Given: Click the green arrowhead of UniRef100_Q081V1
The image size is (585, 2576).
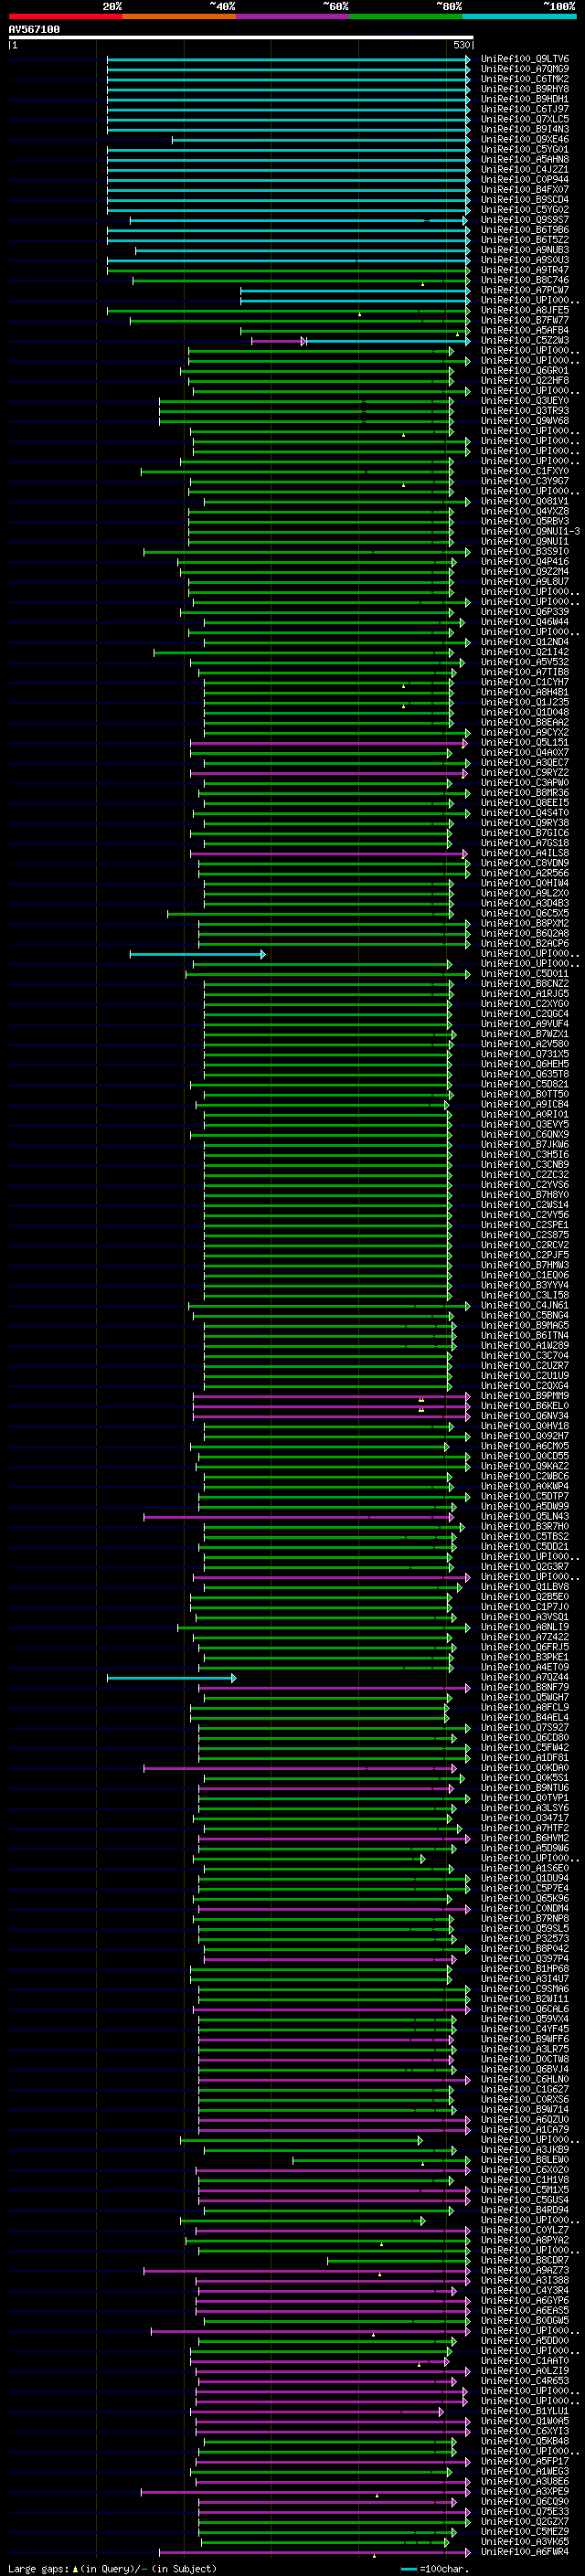Looking at the screenshot, I should pyautogui.click(x=467, y=501).
